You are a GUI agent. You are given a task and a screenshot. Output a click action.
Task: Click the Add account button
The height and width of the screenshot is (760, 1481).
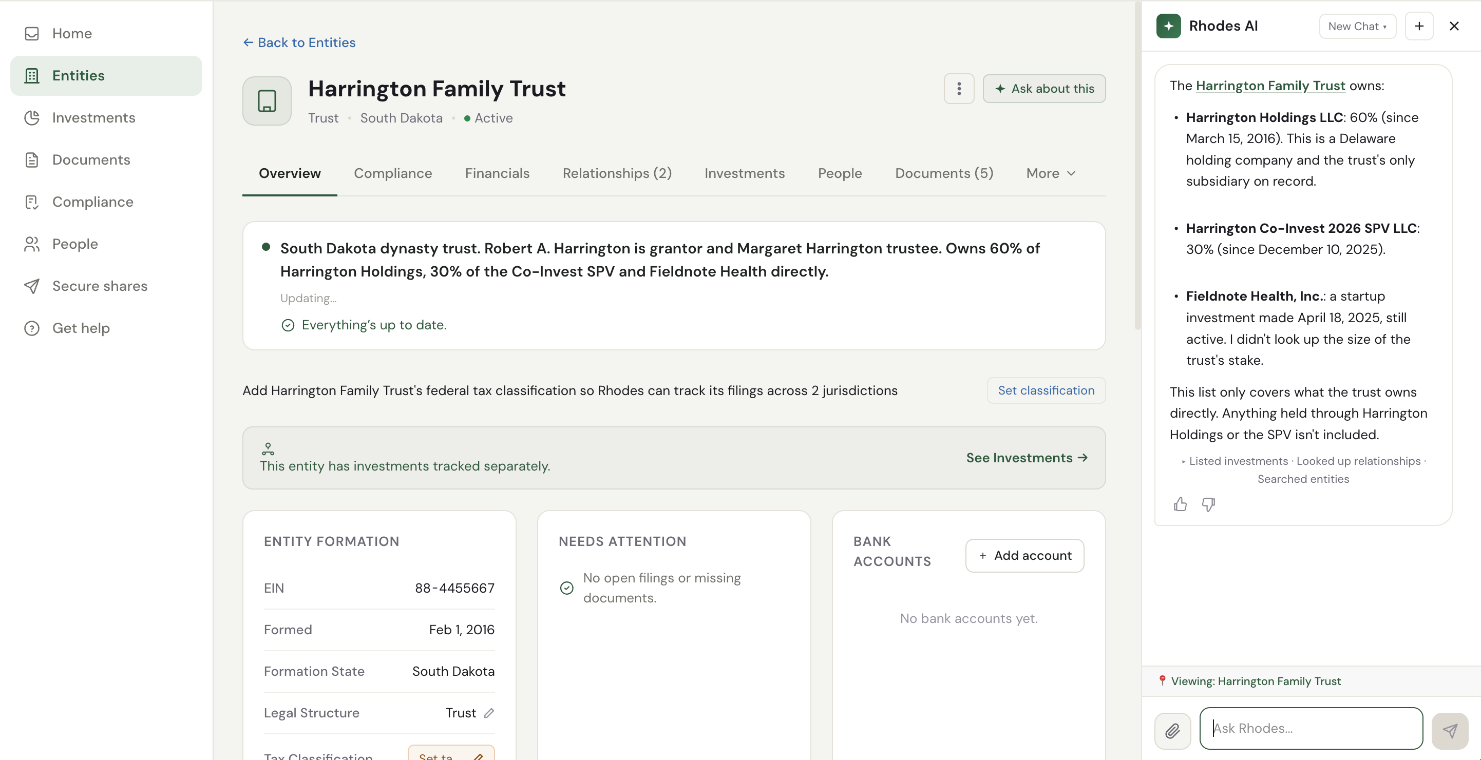point(1025,556)
